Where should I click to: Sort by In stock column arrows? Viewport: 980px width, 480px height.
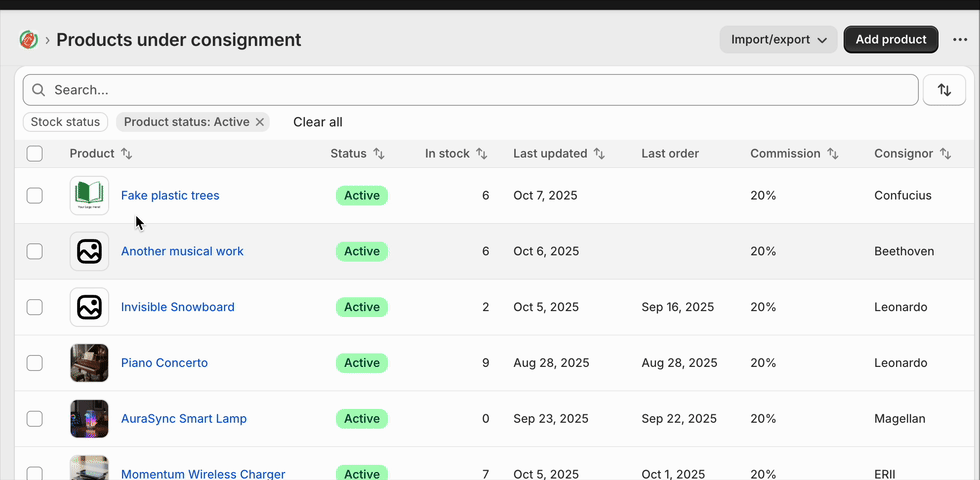click(x=481, y=154)
